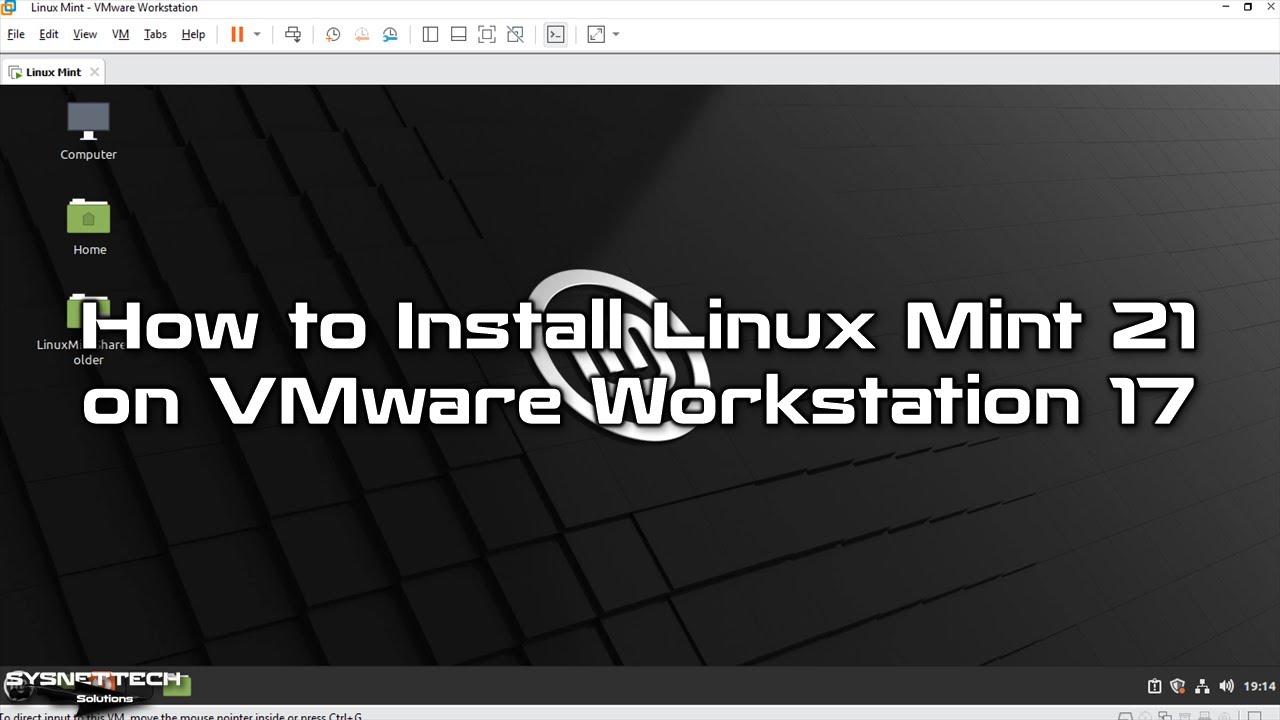Revert the VM to its snapshot

362,34
